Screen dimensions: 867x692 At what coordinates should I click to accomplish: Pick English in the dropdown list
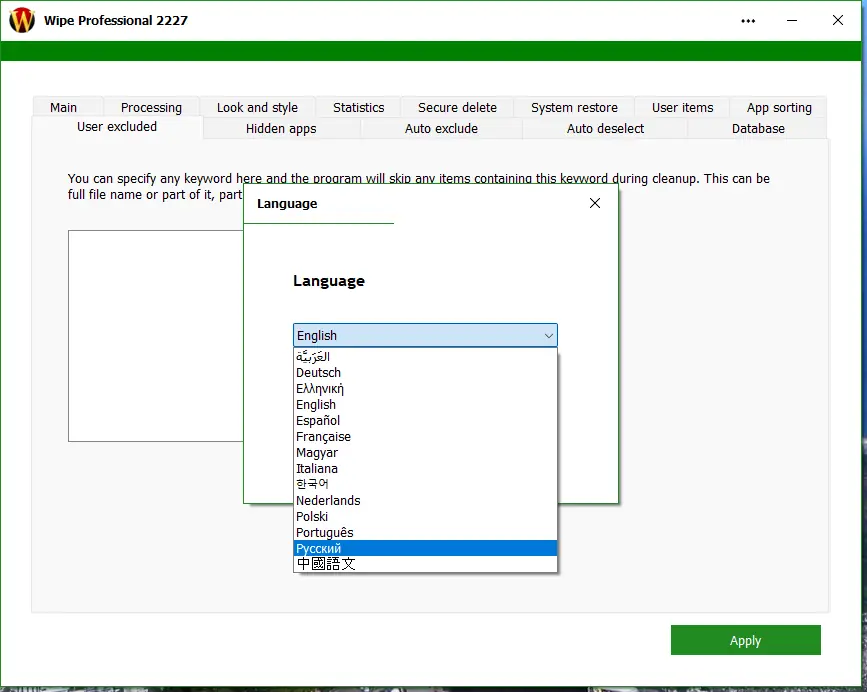[x=425, y=405]
